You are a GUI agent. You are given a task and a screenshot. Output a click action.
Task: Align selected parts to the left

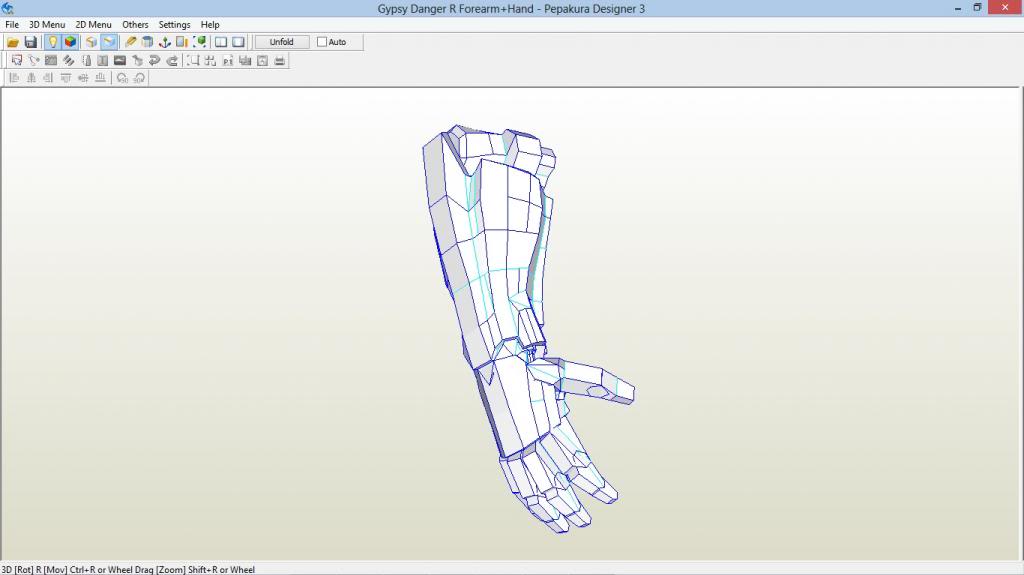coord(14,78)
